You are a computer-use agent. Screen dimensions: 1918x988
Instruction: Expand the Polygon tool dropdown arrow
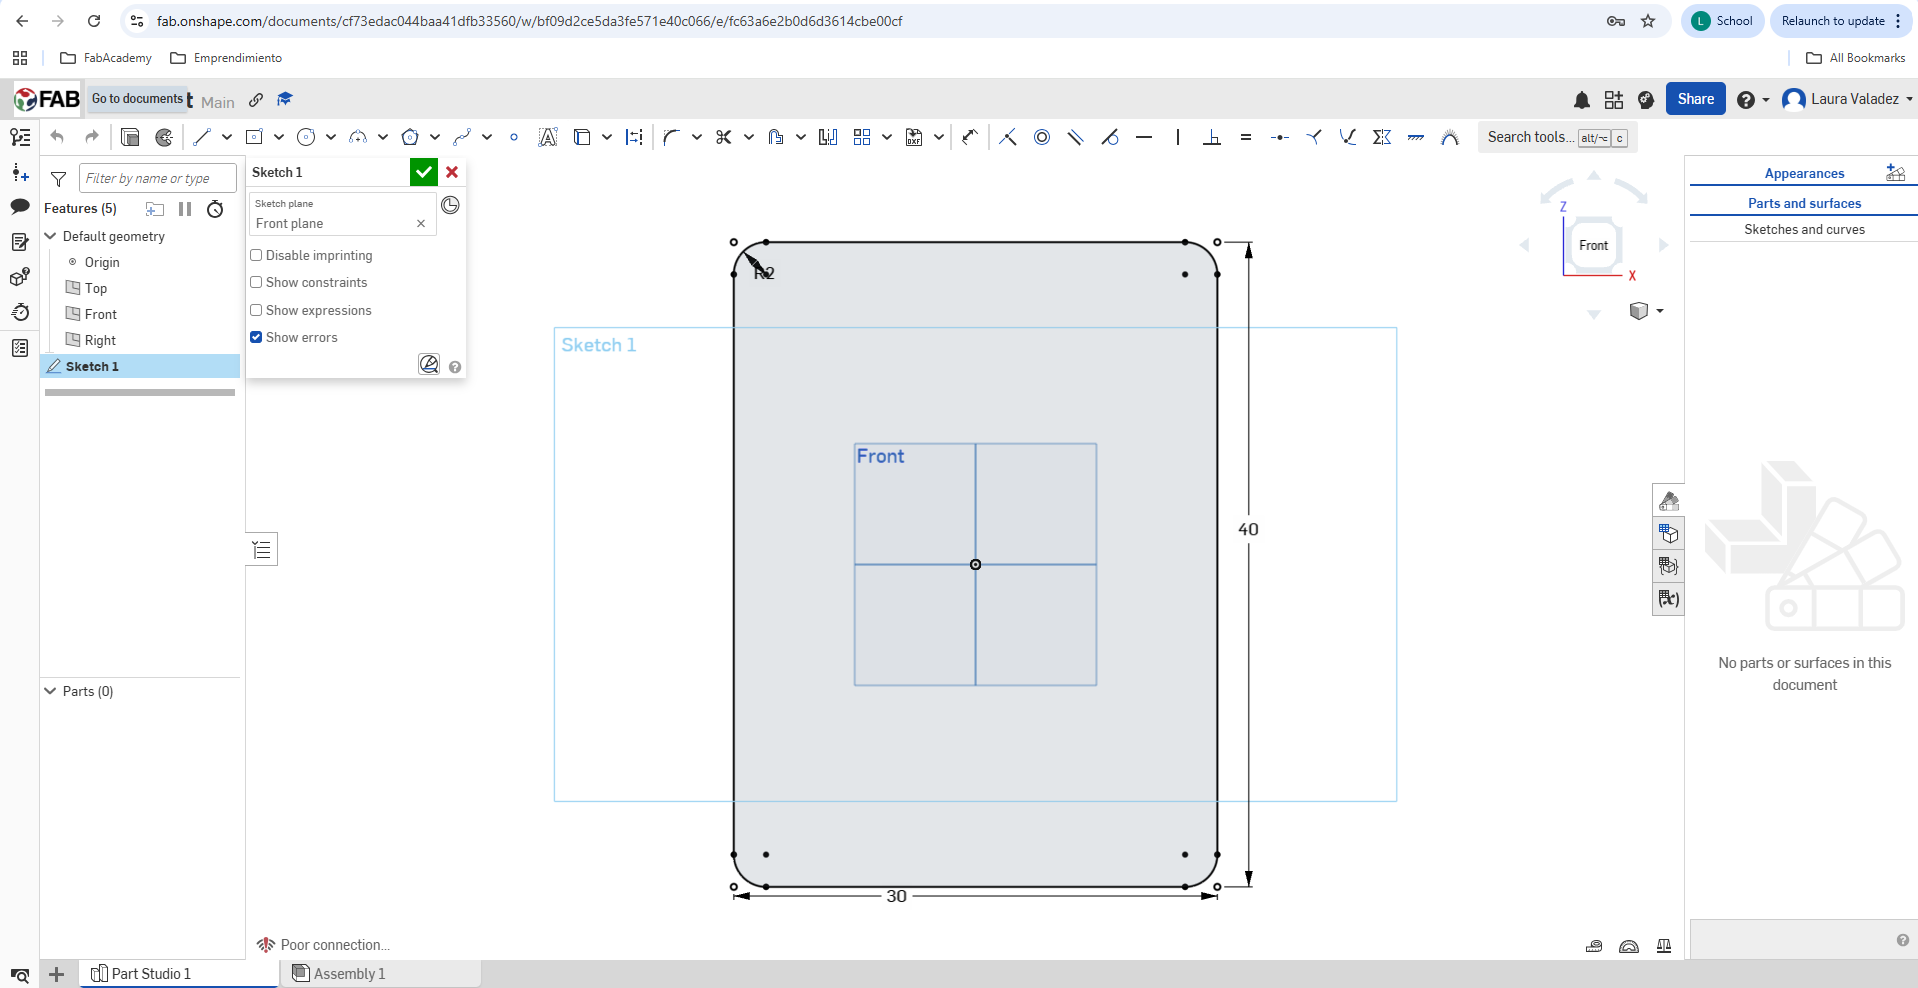click(x=435, y=137)
